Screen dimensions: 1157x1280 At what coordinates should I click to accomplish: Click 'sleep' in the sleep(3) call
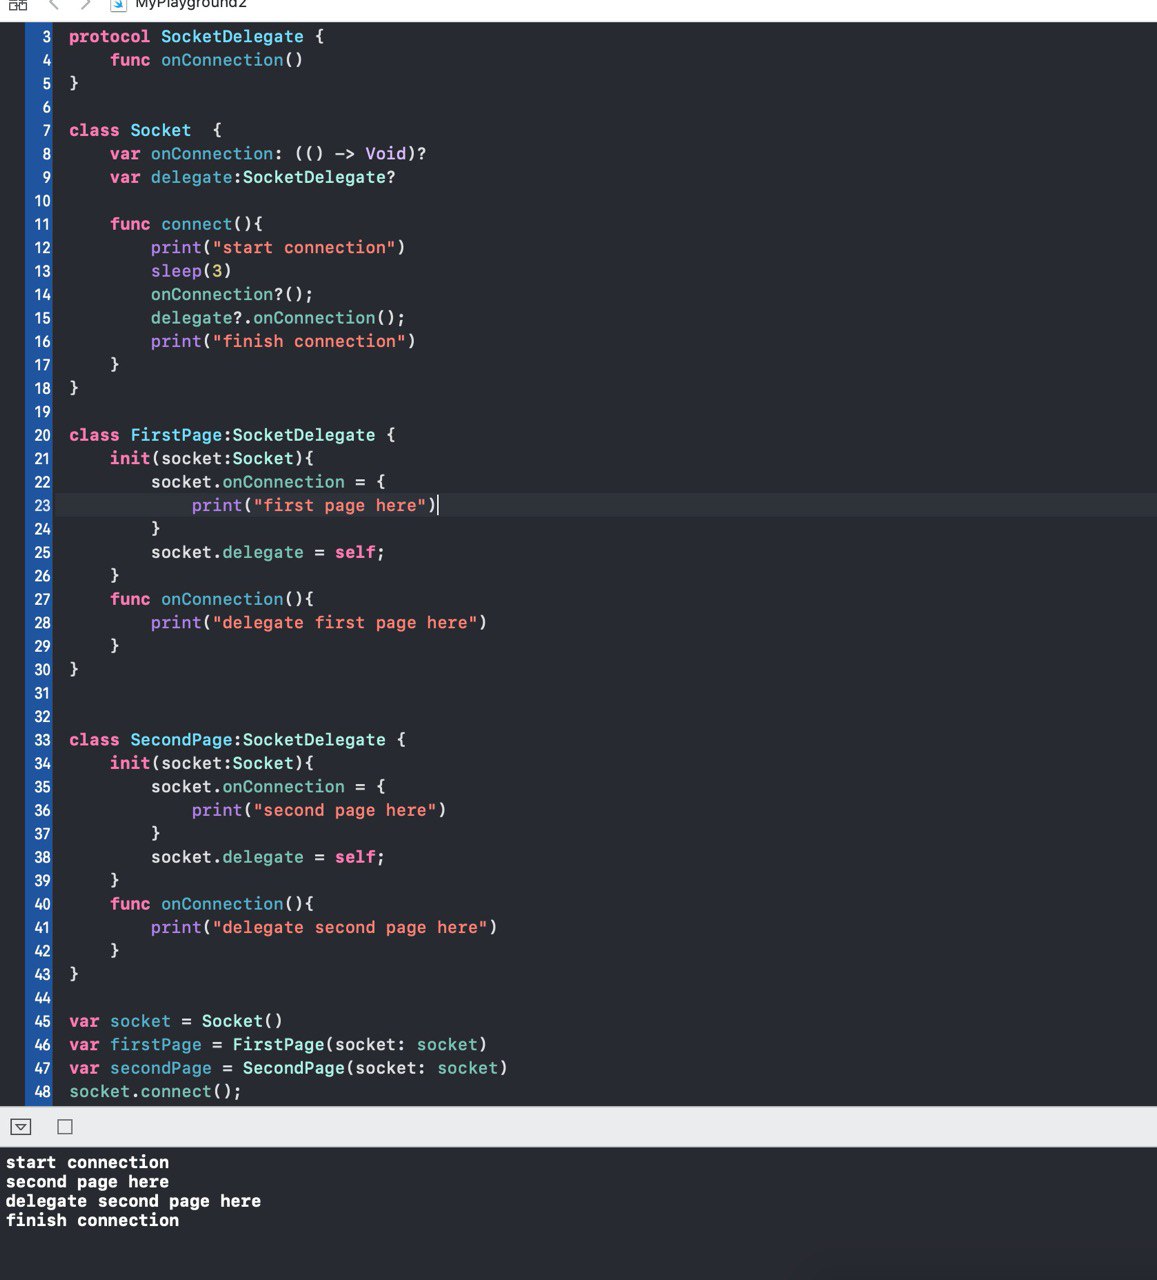click(x=176, y=272)
